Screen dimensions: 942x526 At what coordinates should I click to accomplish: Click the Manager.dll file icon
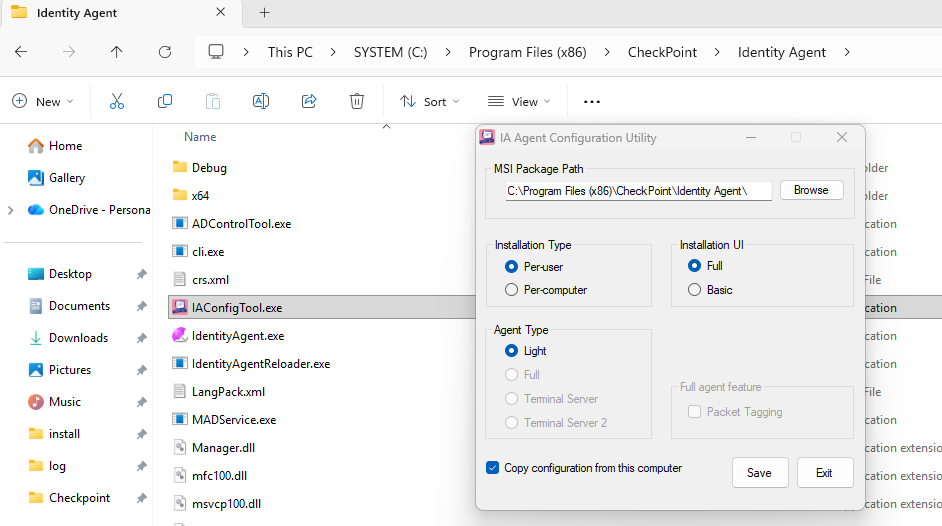tap(179, 447)
